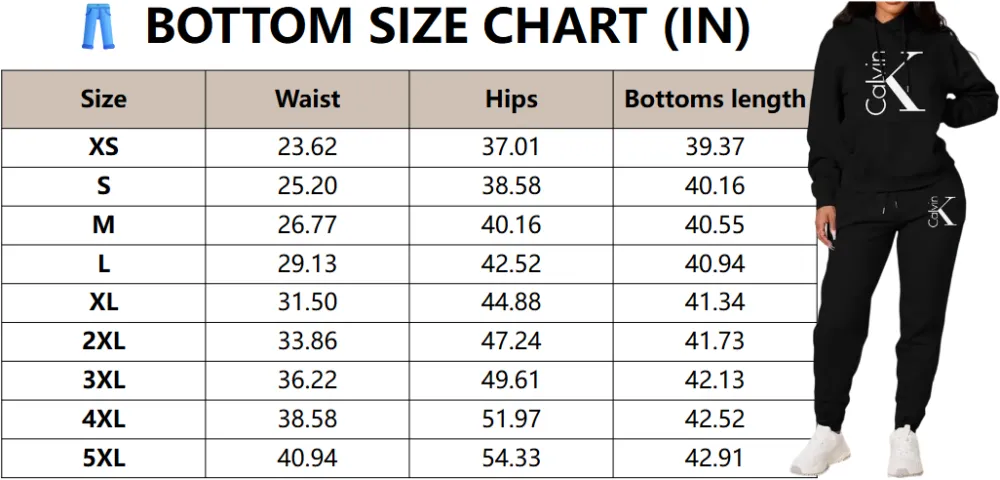Select the bottoms length value 42.91
Viewport: 1000px width, 480px height.
[x=714, y=459]
